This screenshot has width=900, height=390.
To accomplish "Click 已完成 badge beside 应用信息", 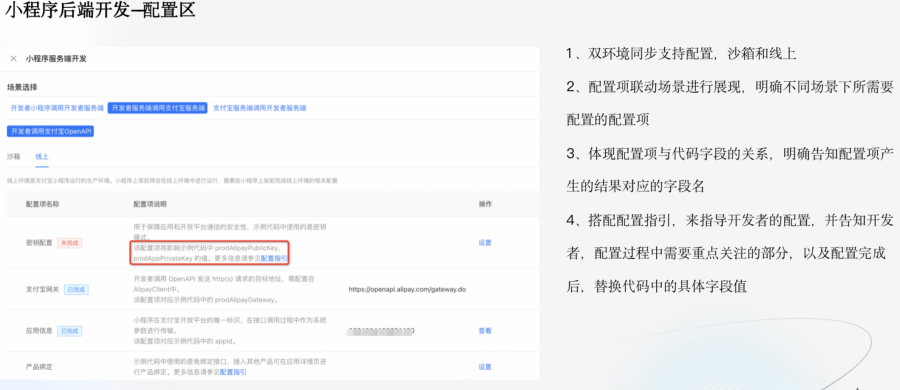I will coord(69,331).
